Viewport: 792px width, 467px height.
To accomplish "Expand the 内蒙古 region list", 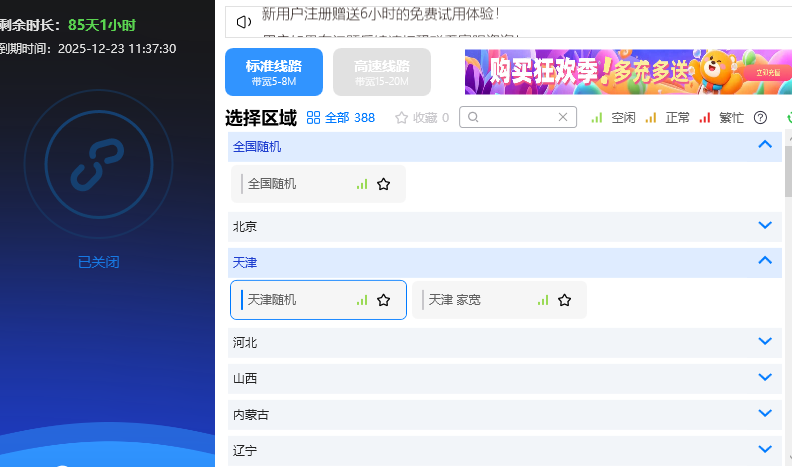I will [x=765, y=413].
